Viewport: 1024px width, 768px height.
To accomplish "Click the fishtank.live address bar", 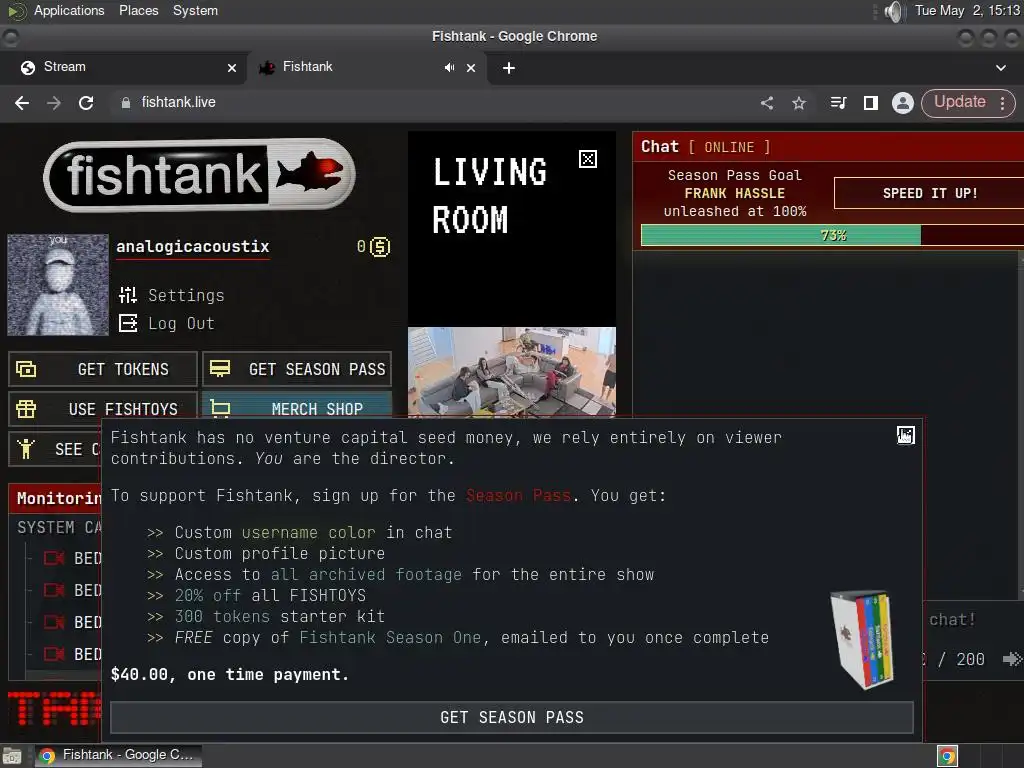I will pos(431,103).
